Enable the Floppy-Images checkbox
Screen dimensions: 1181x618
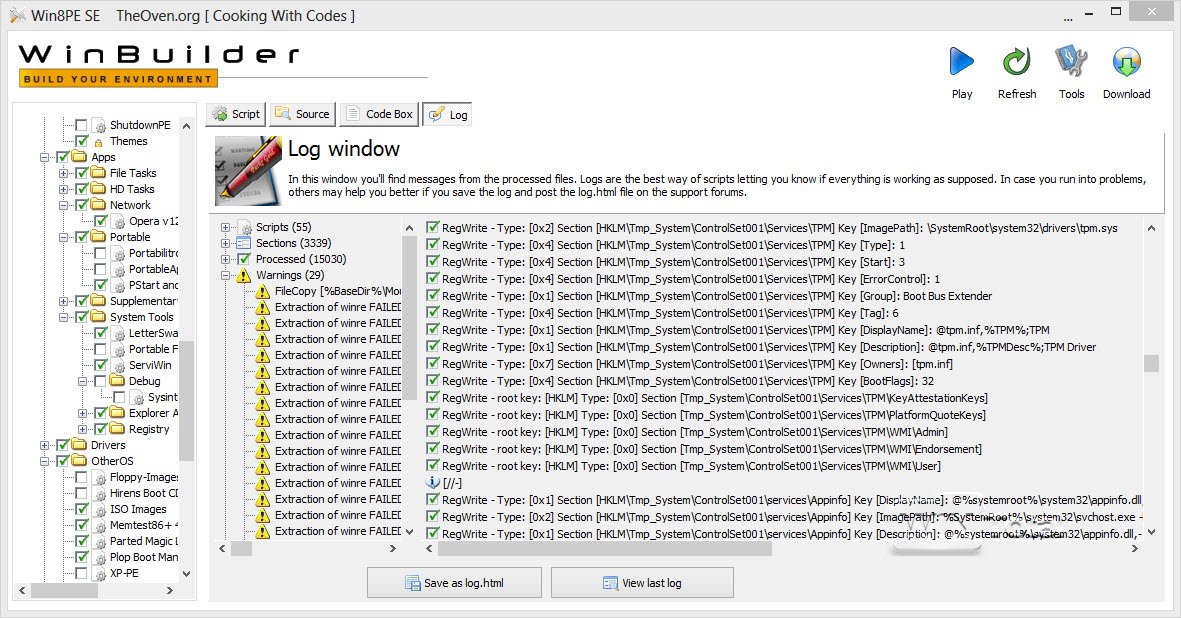[x=81, y=477]
